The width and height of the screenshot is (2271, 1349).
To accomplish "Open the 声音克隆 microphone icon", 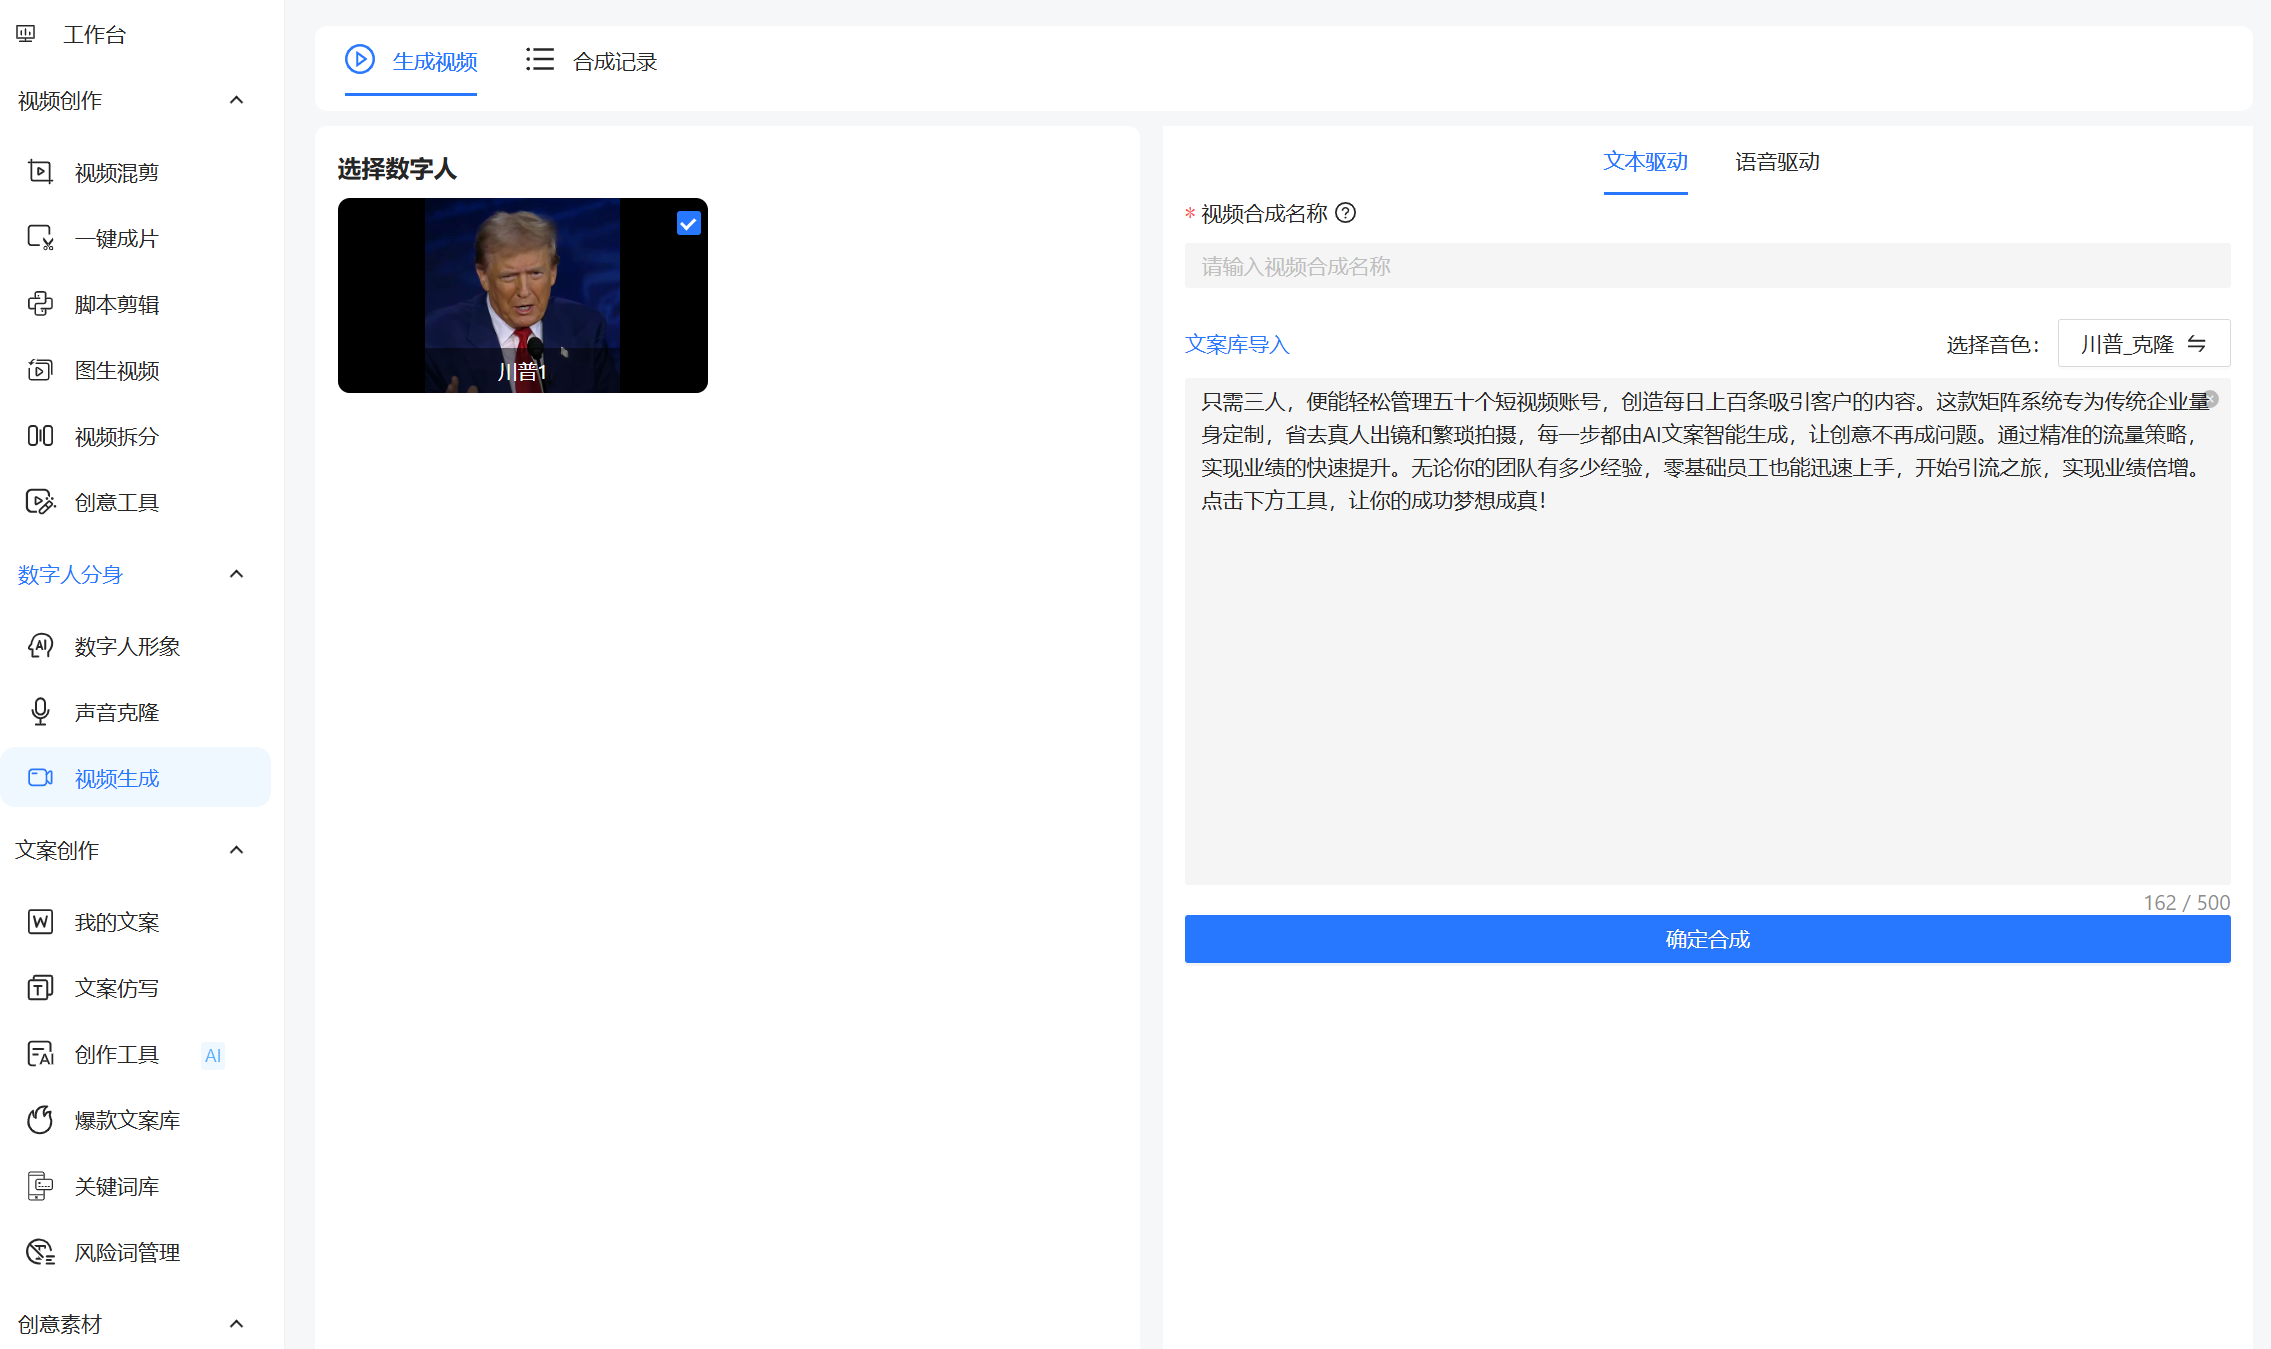I will (40, 712).
